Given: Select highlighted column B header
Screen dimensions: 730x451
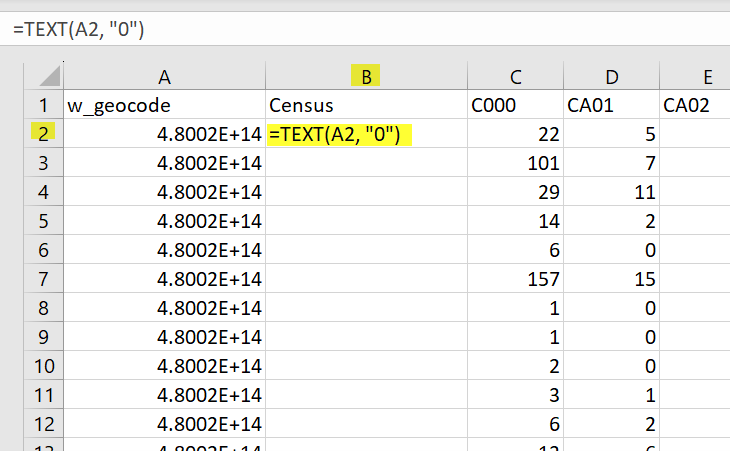Looking at the screenshot, I should click(366, 76).
